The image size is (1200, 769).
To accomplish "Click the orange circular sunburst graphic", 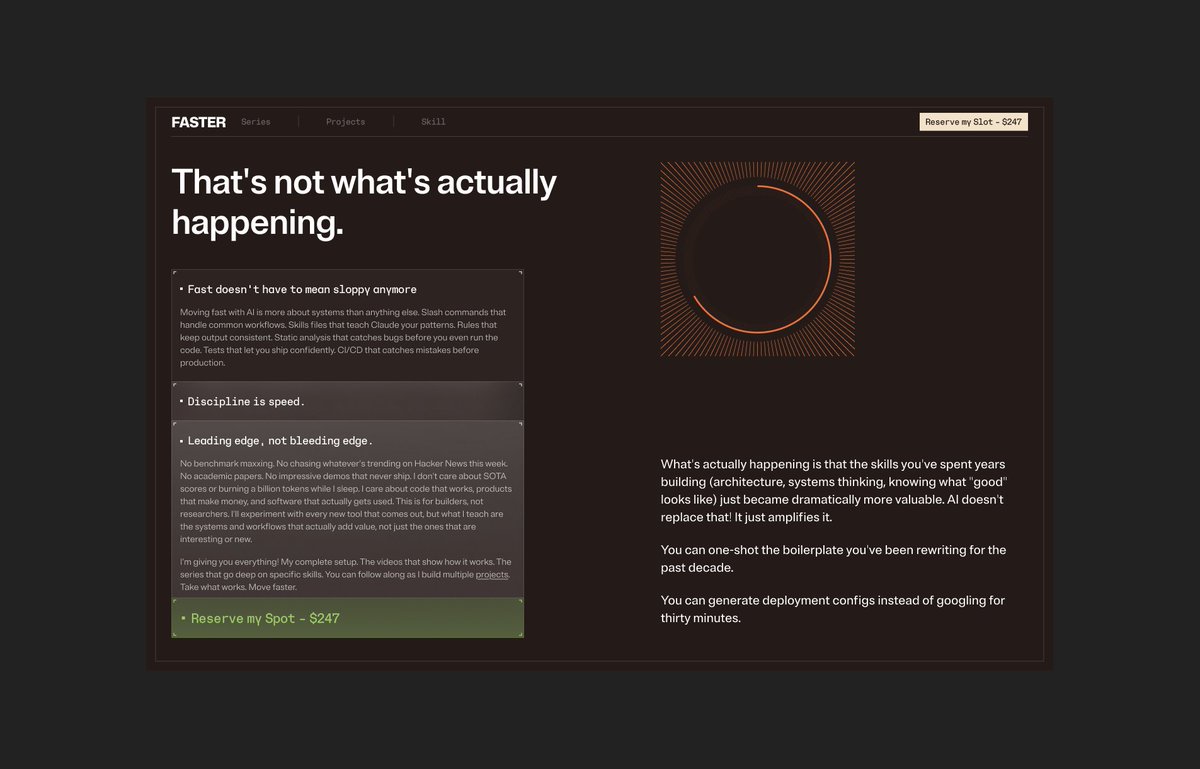I will pos(757,259).
